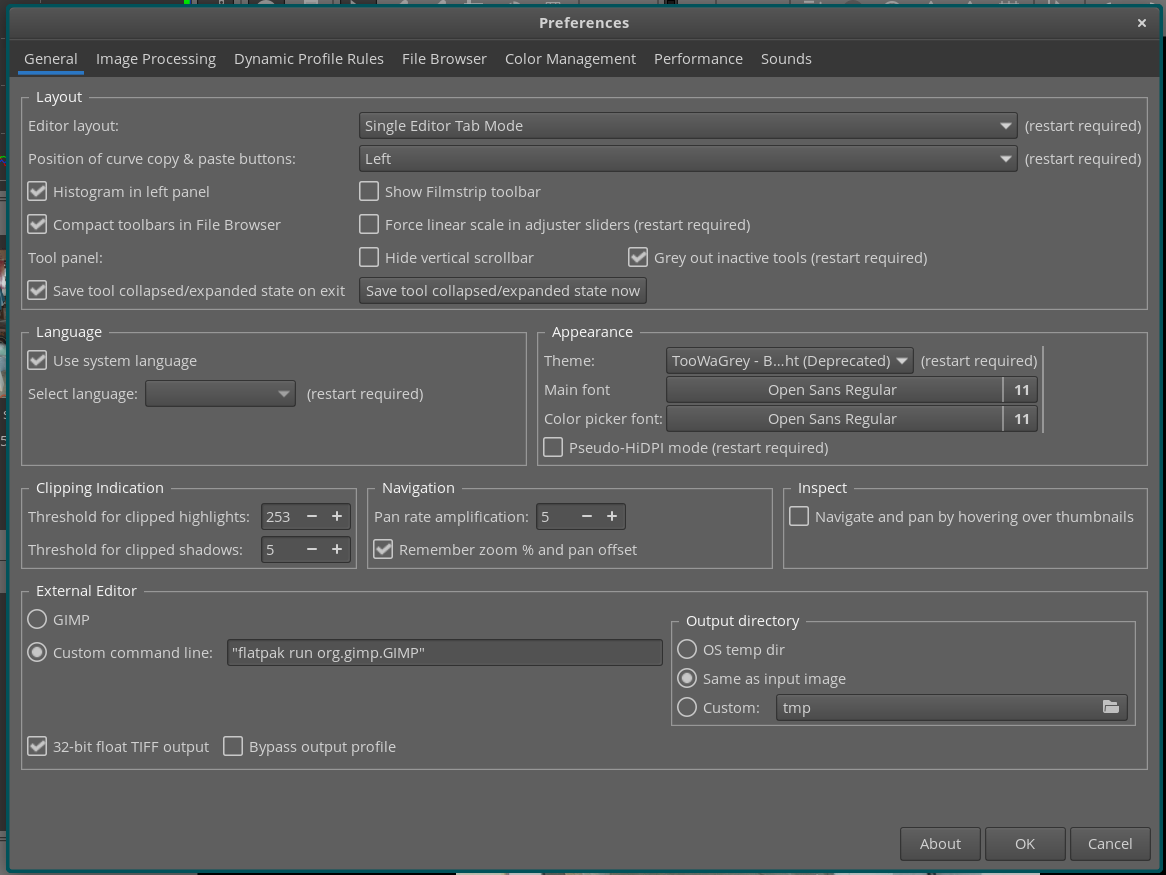Viewport: 1166px width, 875px height.
Task: Disable Histogram in left panel
Action: pos(38,192)
